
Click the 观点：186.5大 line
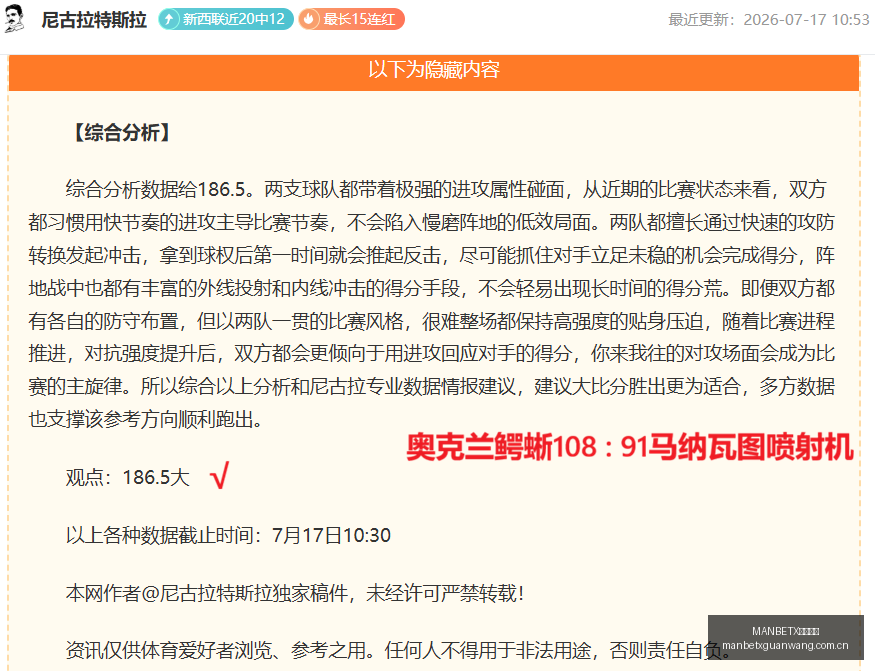tap(128, 478)
